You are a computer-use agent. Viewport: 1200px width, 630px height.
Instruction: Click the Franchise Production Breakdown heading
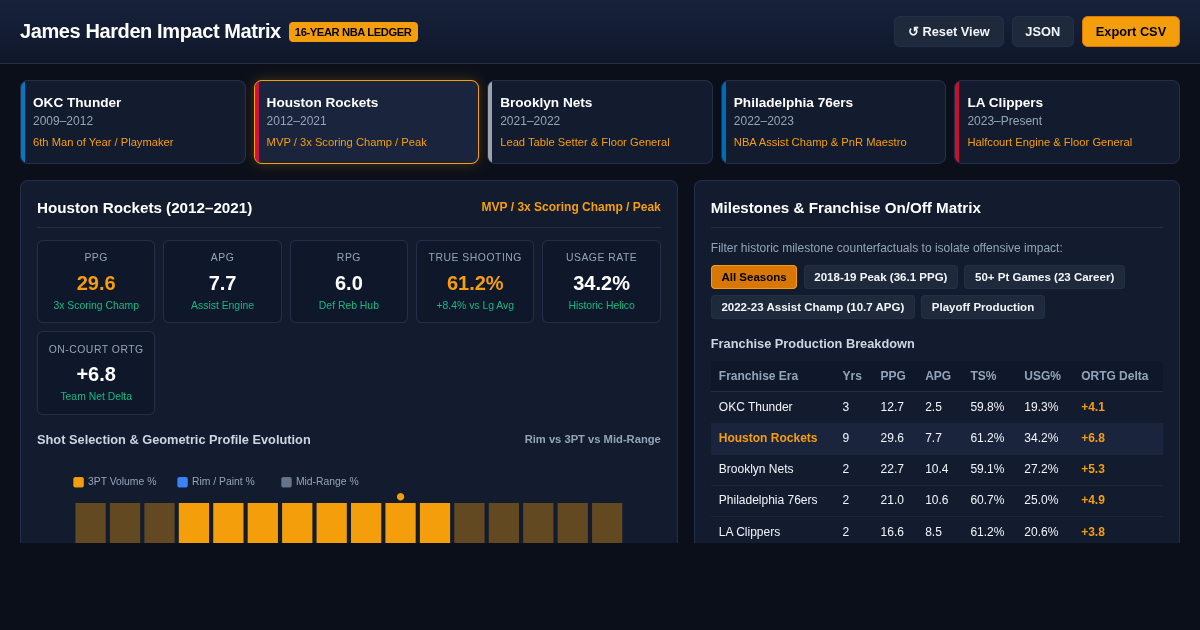pyautogui.click(x=813, y=343)
